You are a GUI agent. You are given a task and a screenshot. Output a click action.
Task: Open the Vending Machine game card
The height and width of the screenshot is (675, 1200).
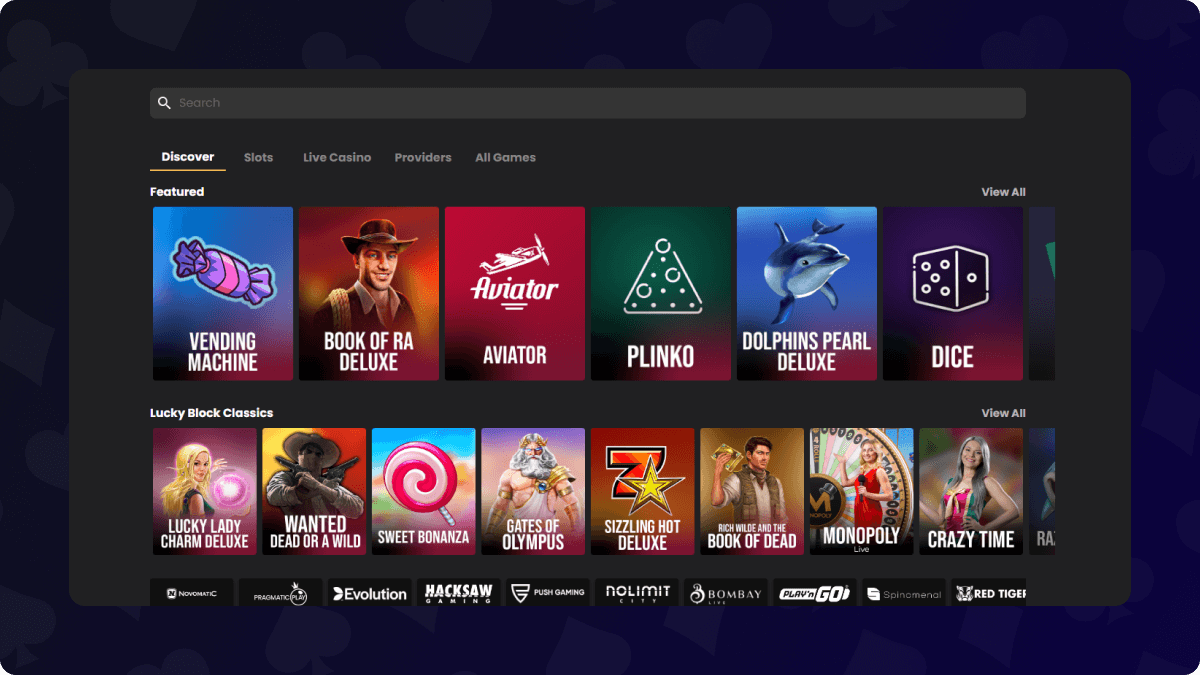point(223,294)
